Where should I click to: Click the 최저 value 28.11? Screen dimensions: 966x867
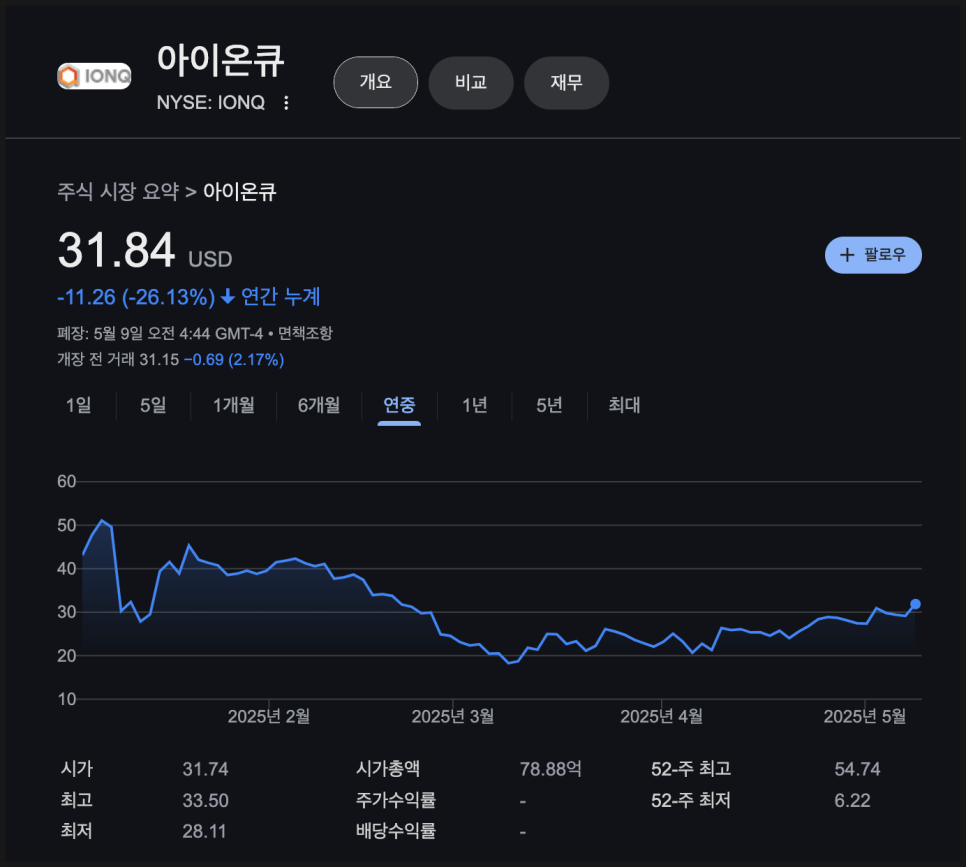[x=204, y=831]
